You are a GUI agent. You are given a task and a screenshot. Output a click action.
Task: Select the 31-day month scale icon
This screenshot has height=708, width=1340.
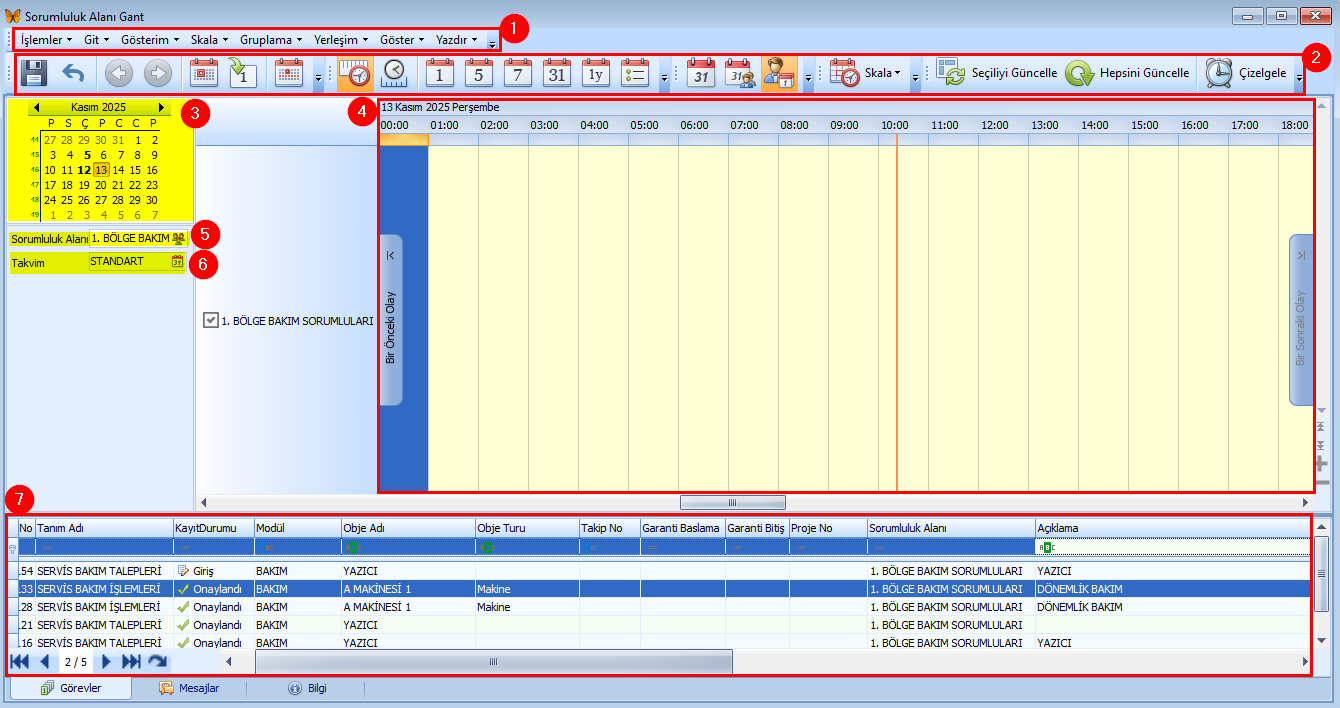557,73
